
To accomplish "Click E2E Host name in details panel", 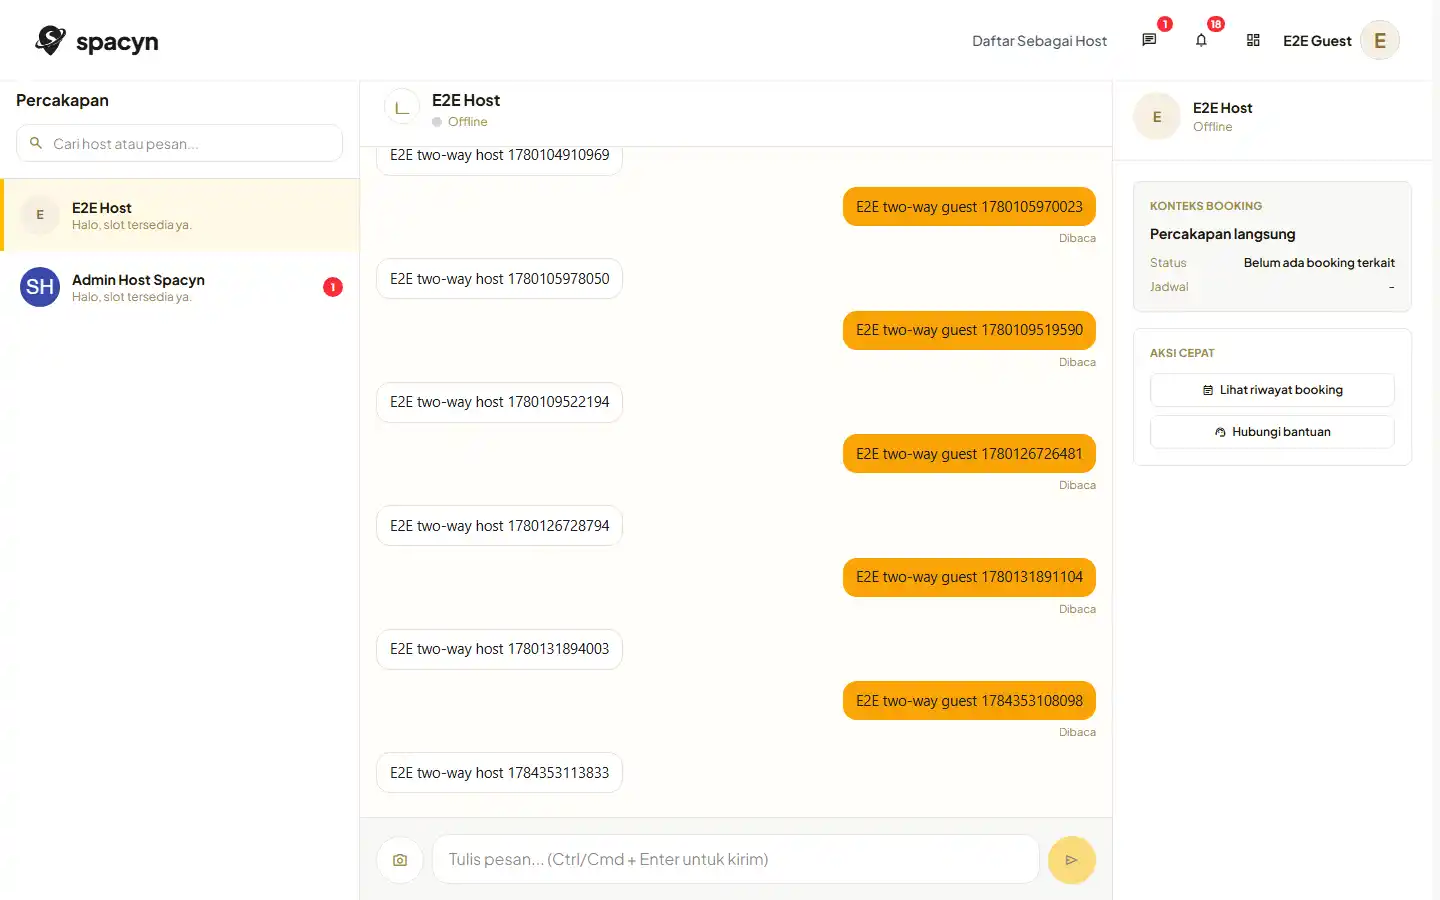I will pyautogui.click(x=1222, y=108).
